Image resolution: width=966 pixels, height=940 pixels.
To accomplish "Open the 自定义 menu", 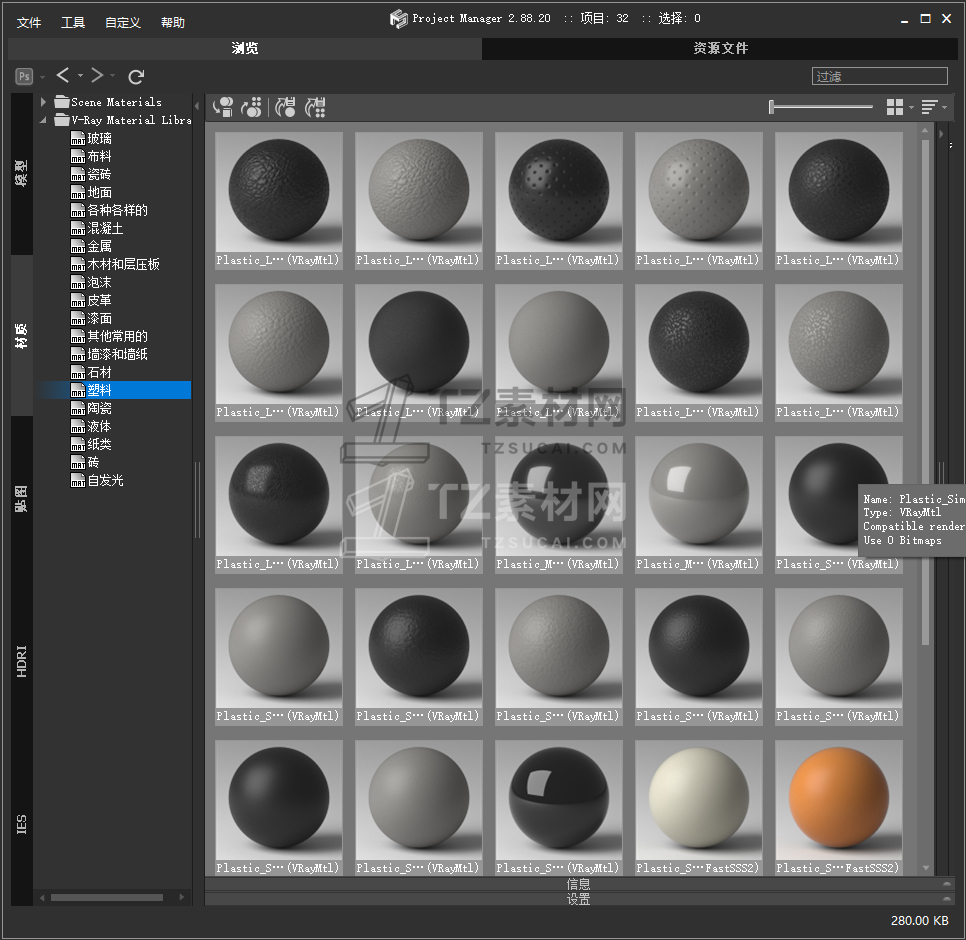I will click(123, 23).
